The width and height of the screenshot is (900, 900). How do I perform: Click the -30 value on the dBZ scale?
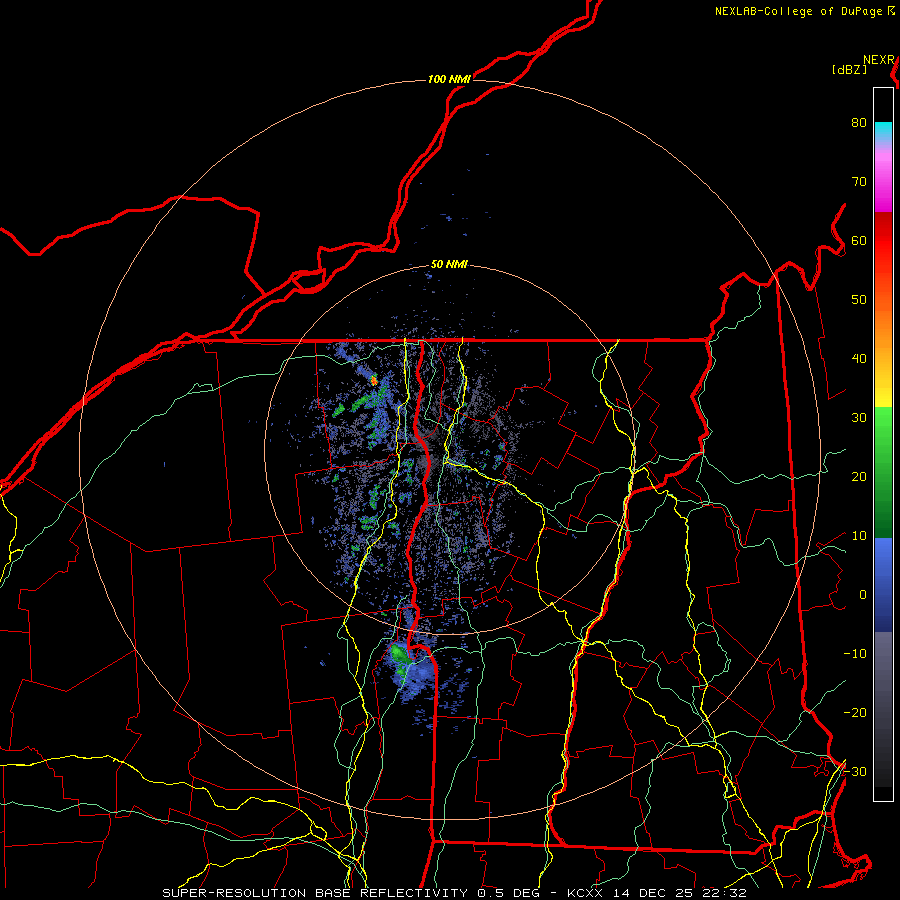click(x=855, y=772)
